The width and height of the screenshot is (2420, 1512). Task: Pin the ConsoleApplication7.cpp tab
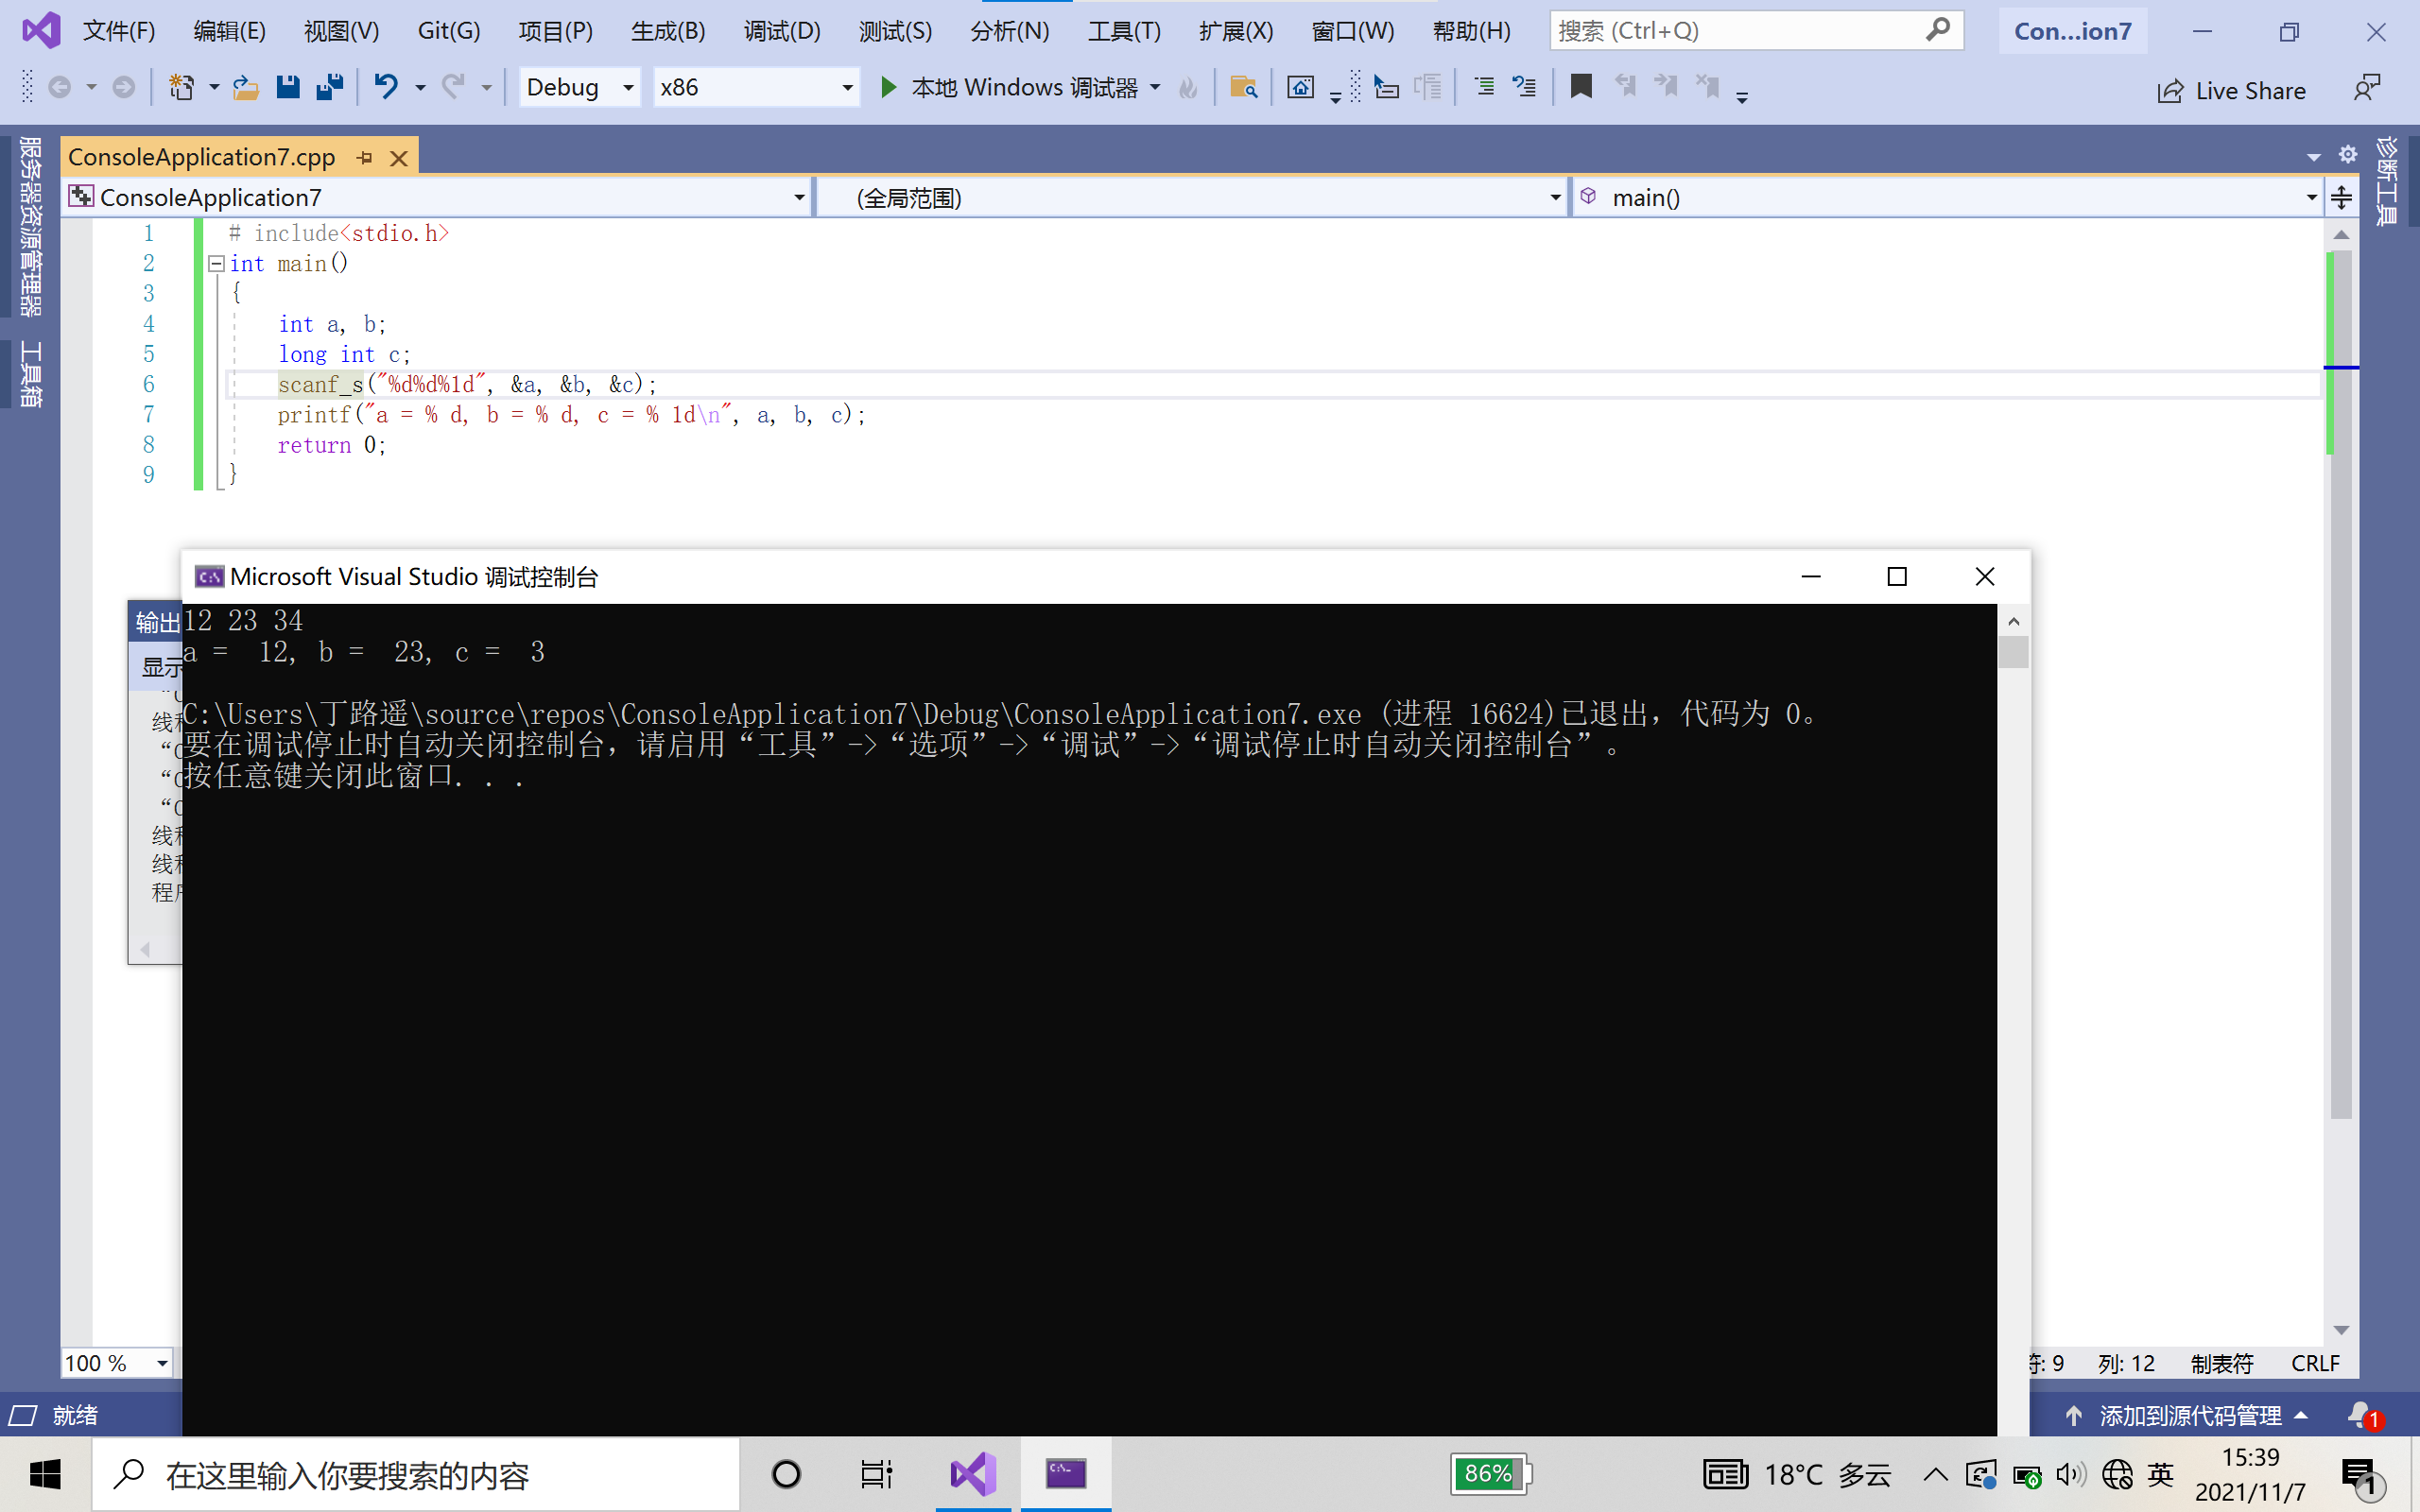[365, 158]
